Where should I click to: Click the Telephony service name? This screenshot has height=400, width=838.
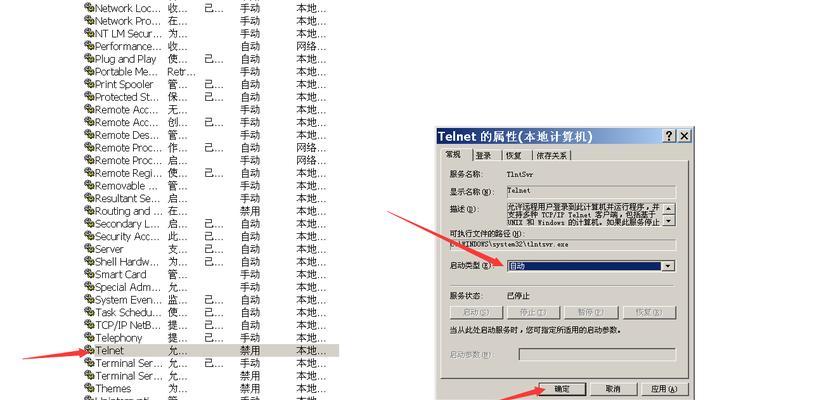(x=119, y=337)
